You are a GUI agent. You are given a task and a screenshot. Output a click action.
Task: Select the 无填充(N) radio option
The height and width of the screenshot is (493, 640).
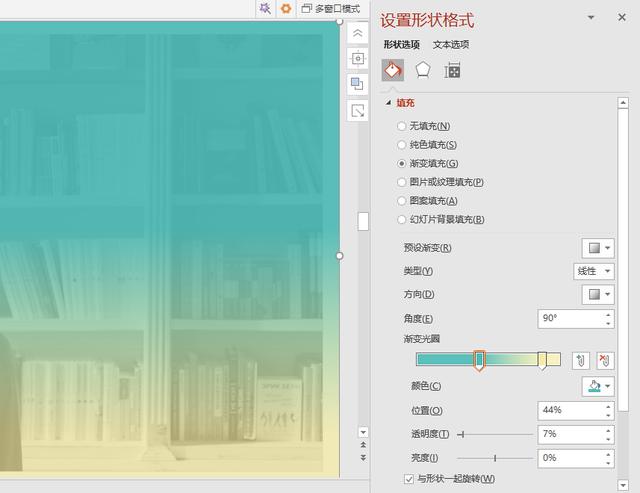point(402,126)
